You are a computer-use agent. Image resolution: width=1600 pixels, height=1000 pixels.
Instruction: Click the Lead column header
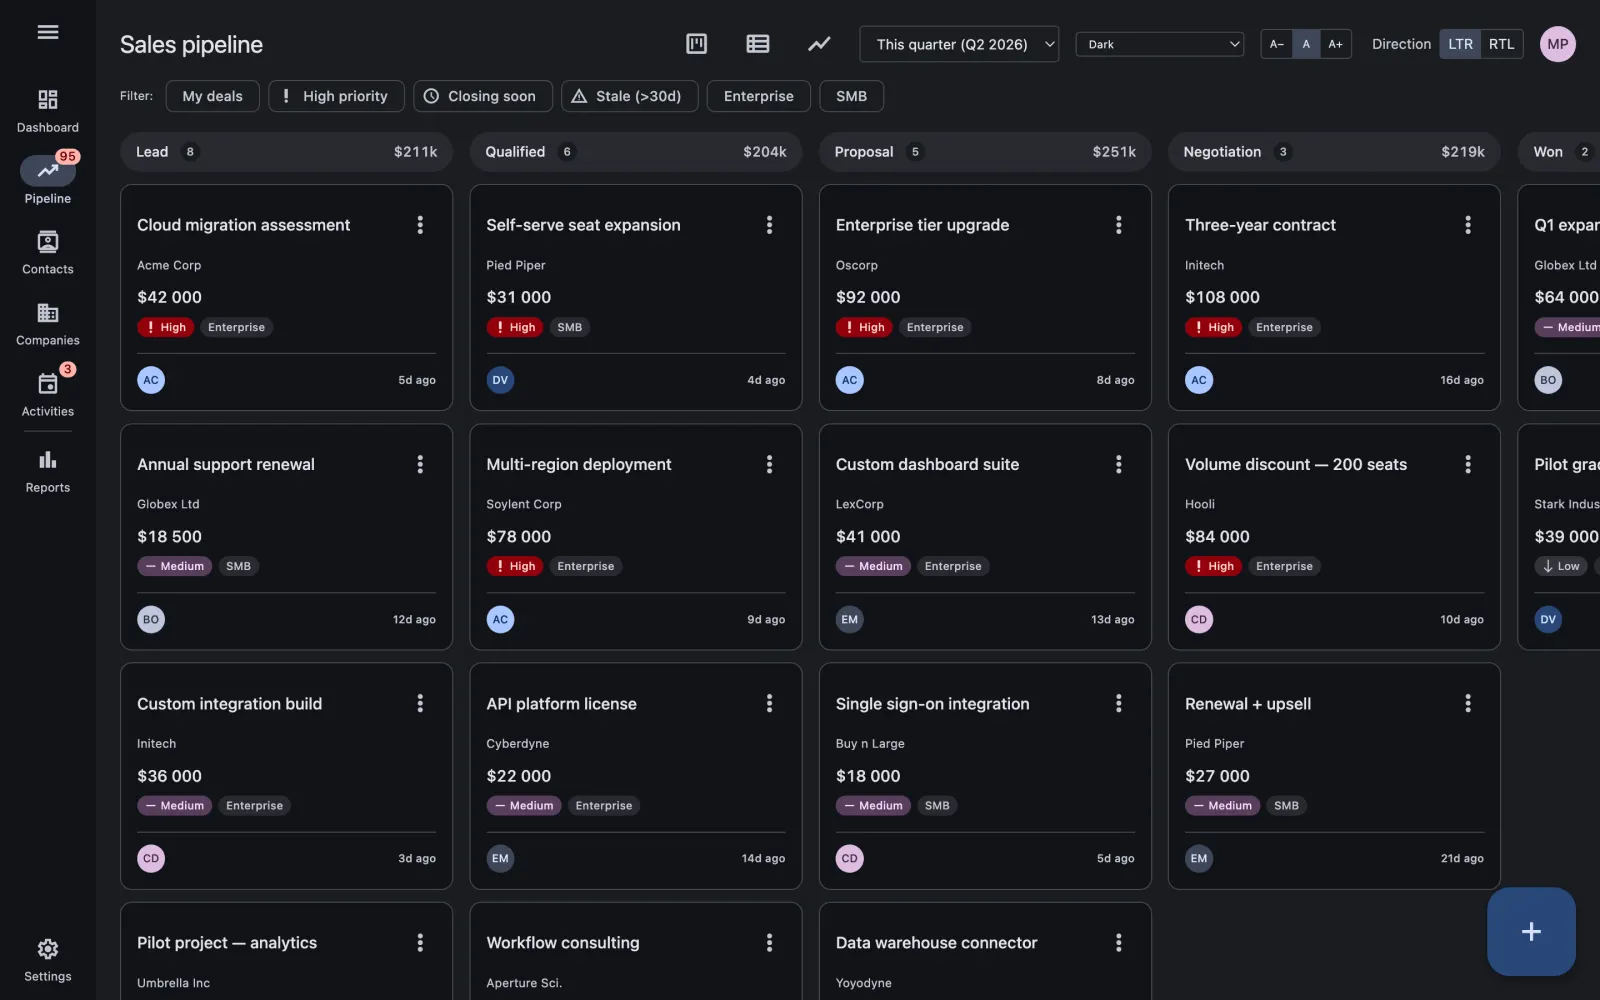[286, 152]
